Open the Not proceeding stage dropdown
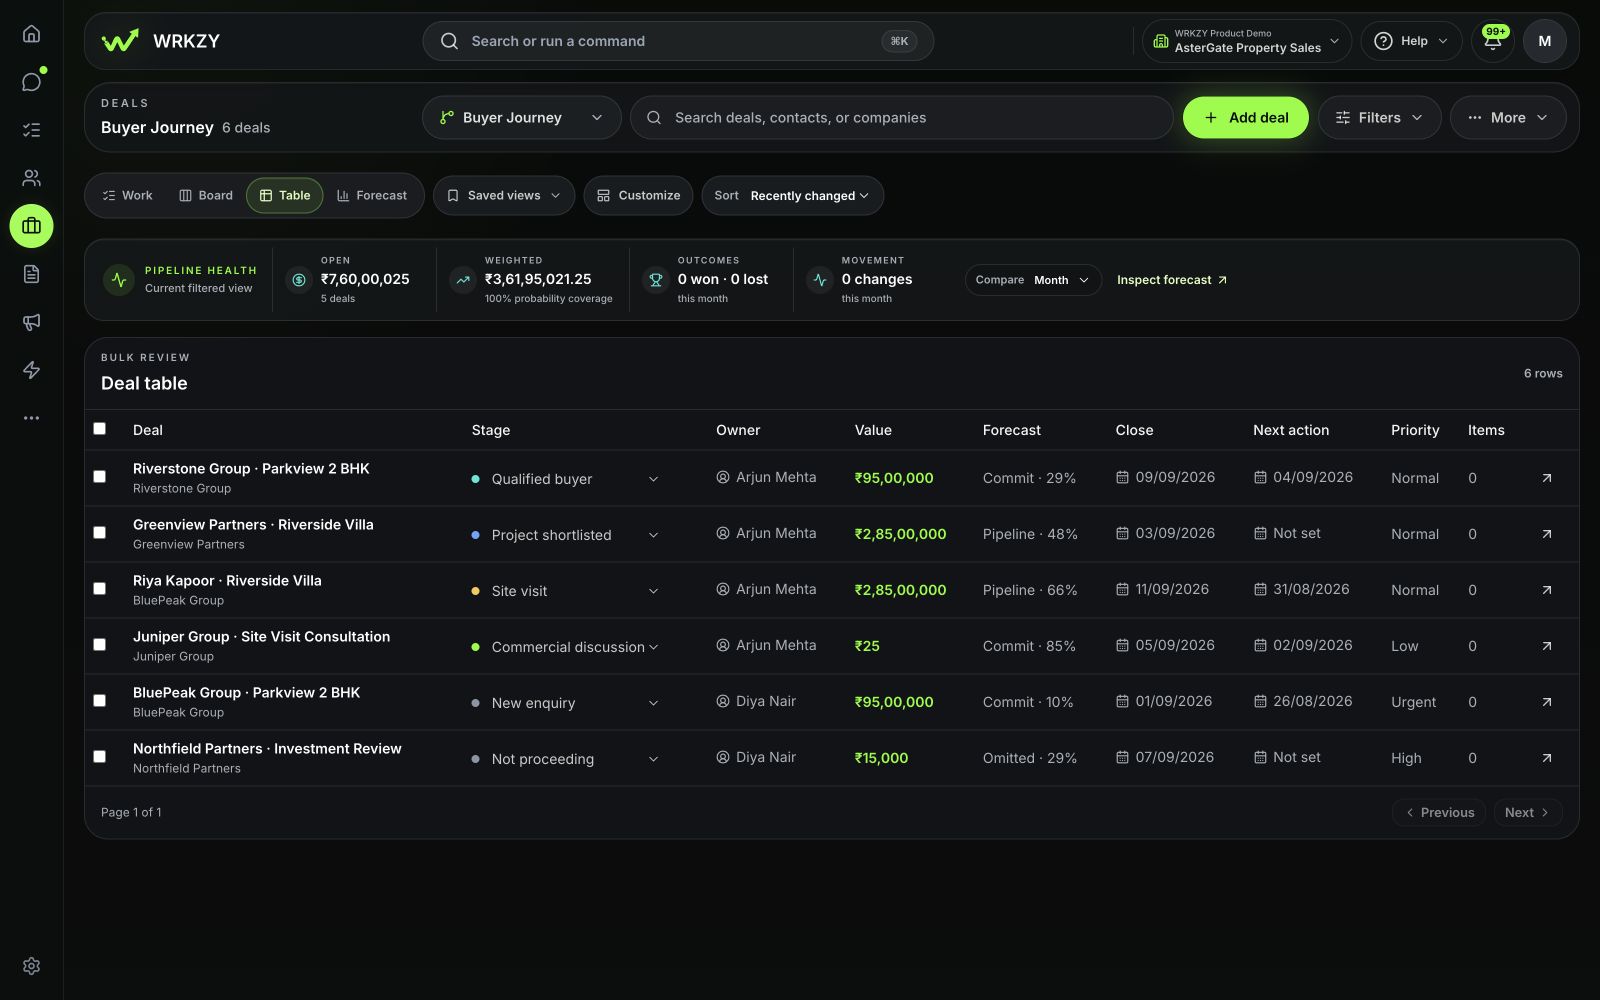 tap(566, 759)
